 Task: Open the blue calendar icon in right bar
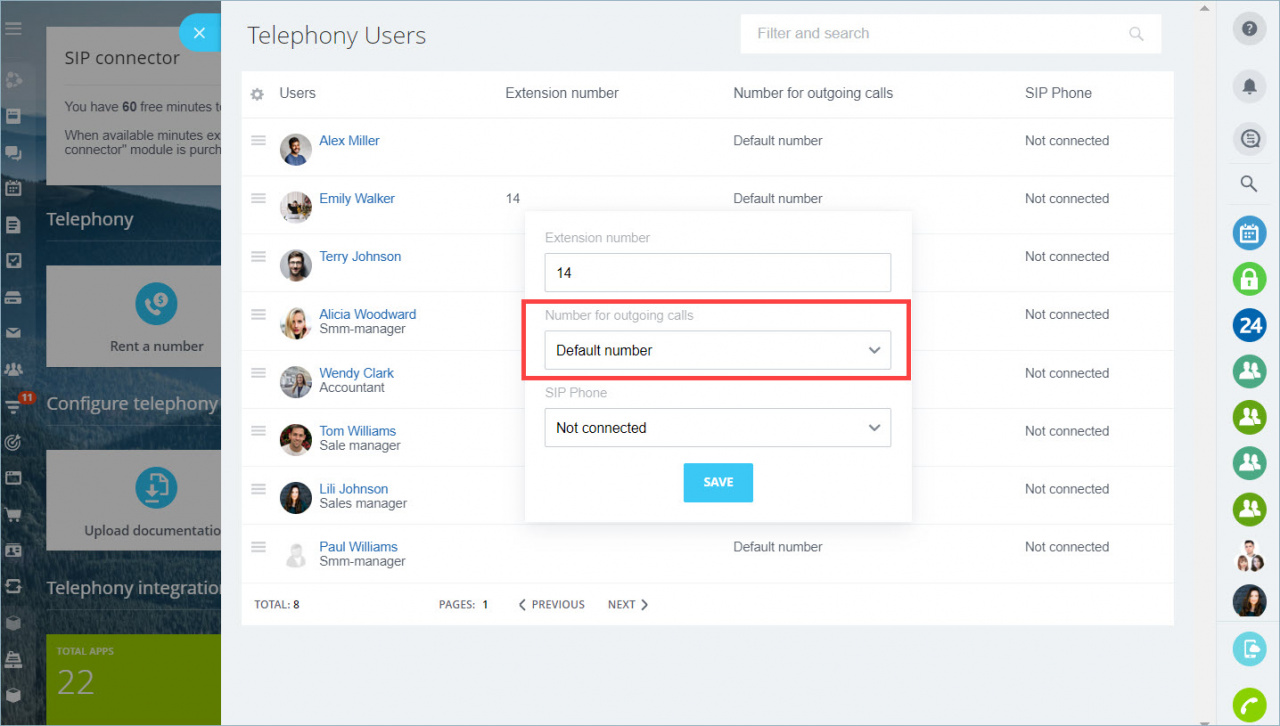pos(1249,233)
